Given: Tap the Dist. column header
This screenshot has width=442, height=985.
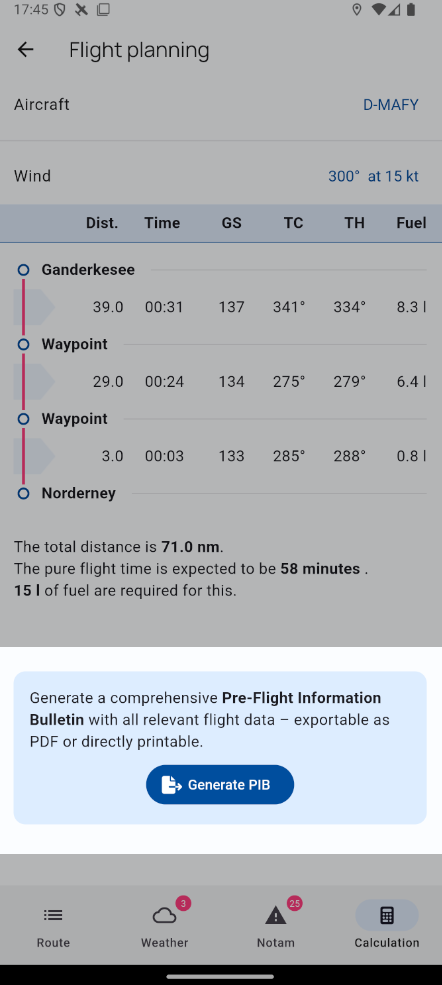Looking at the screenshot, I should (102, 223).
